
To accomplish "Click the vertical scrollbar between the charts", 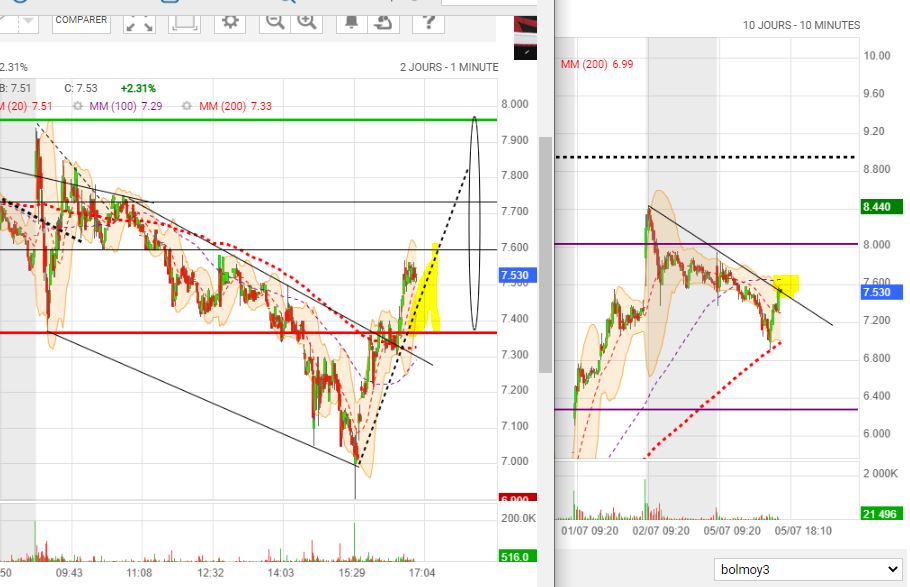I will coord(546,254).
